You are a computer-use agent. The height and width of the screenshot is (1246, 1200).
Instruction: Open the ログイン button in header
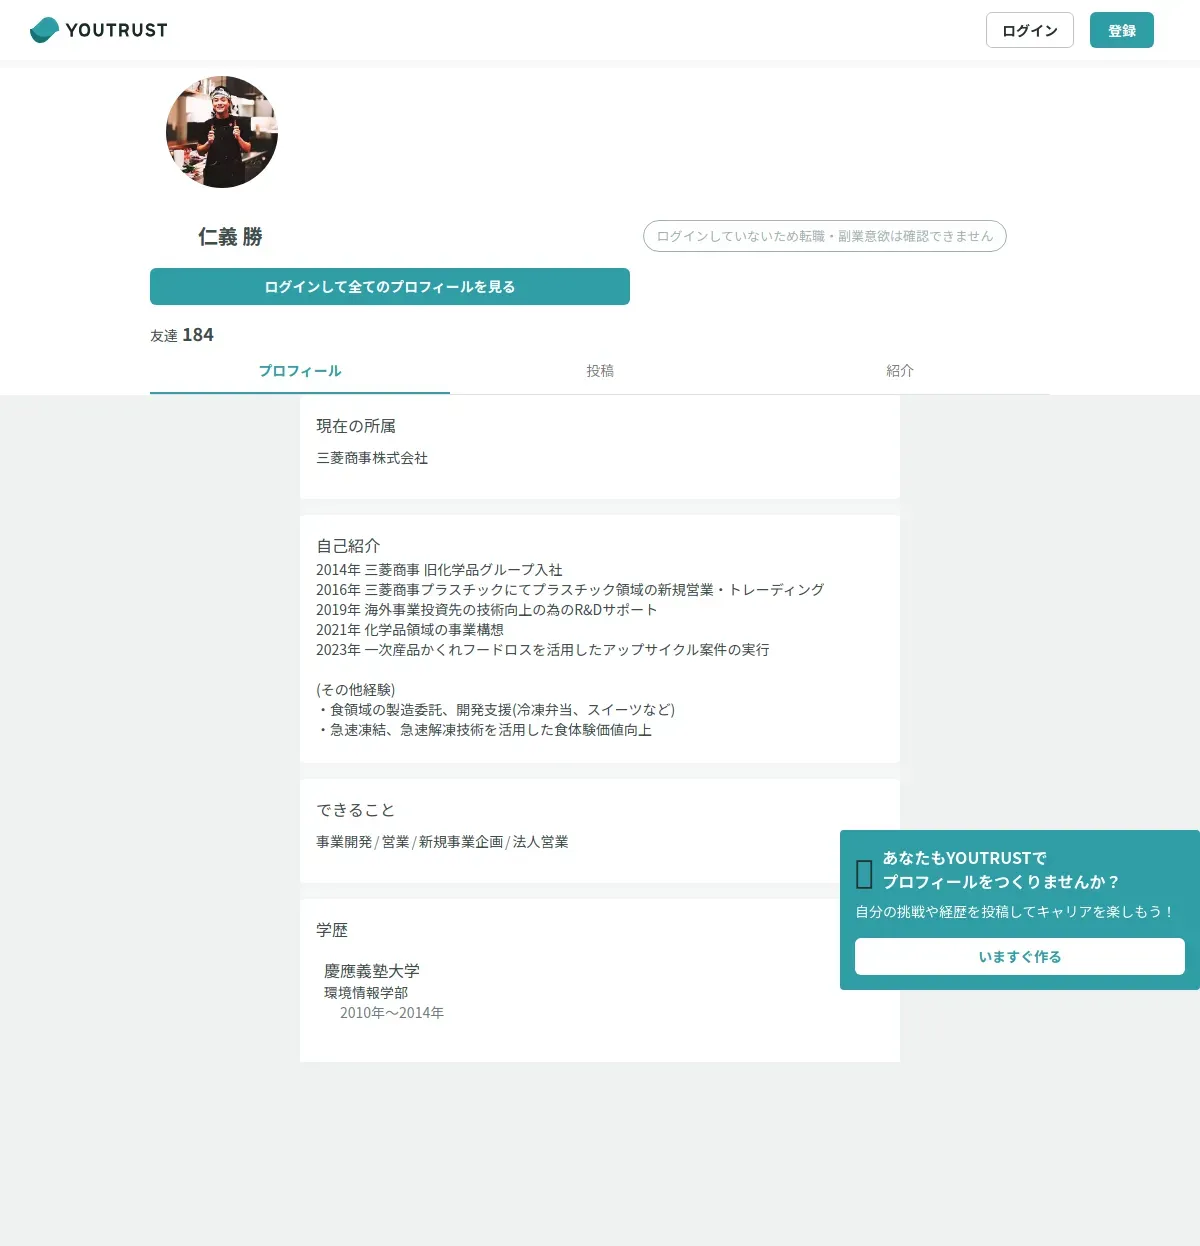1030,30
